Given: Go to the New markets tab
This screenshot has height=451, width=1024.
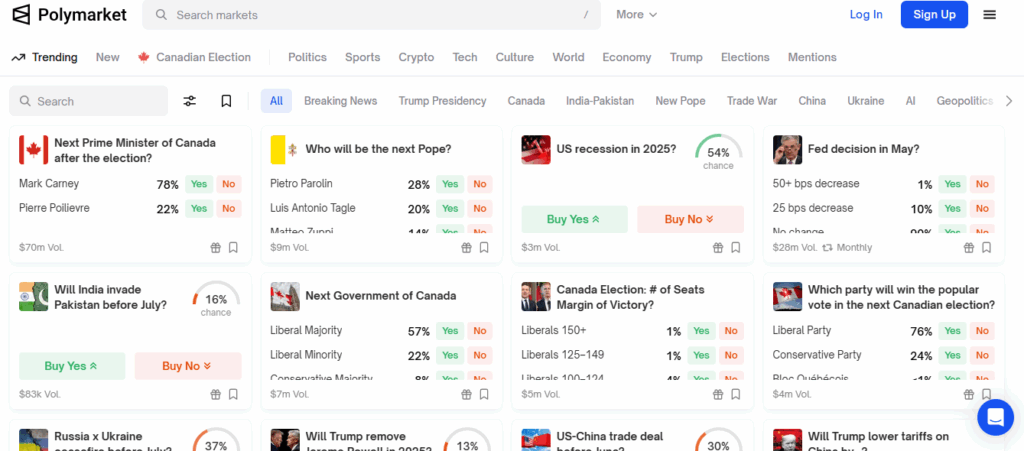Looking at the screenshot, I should coord(108,57).
